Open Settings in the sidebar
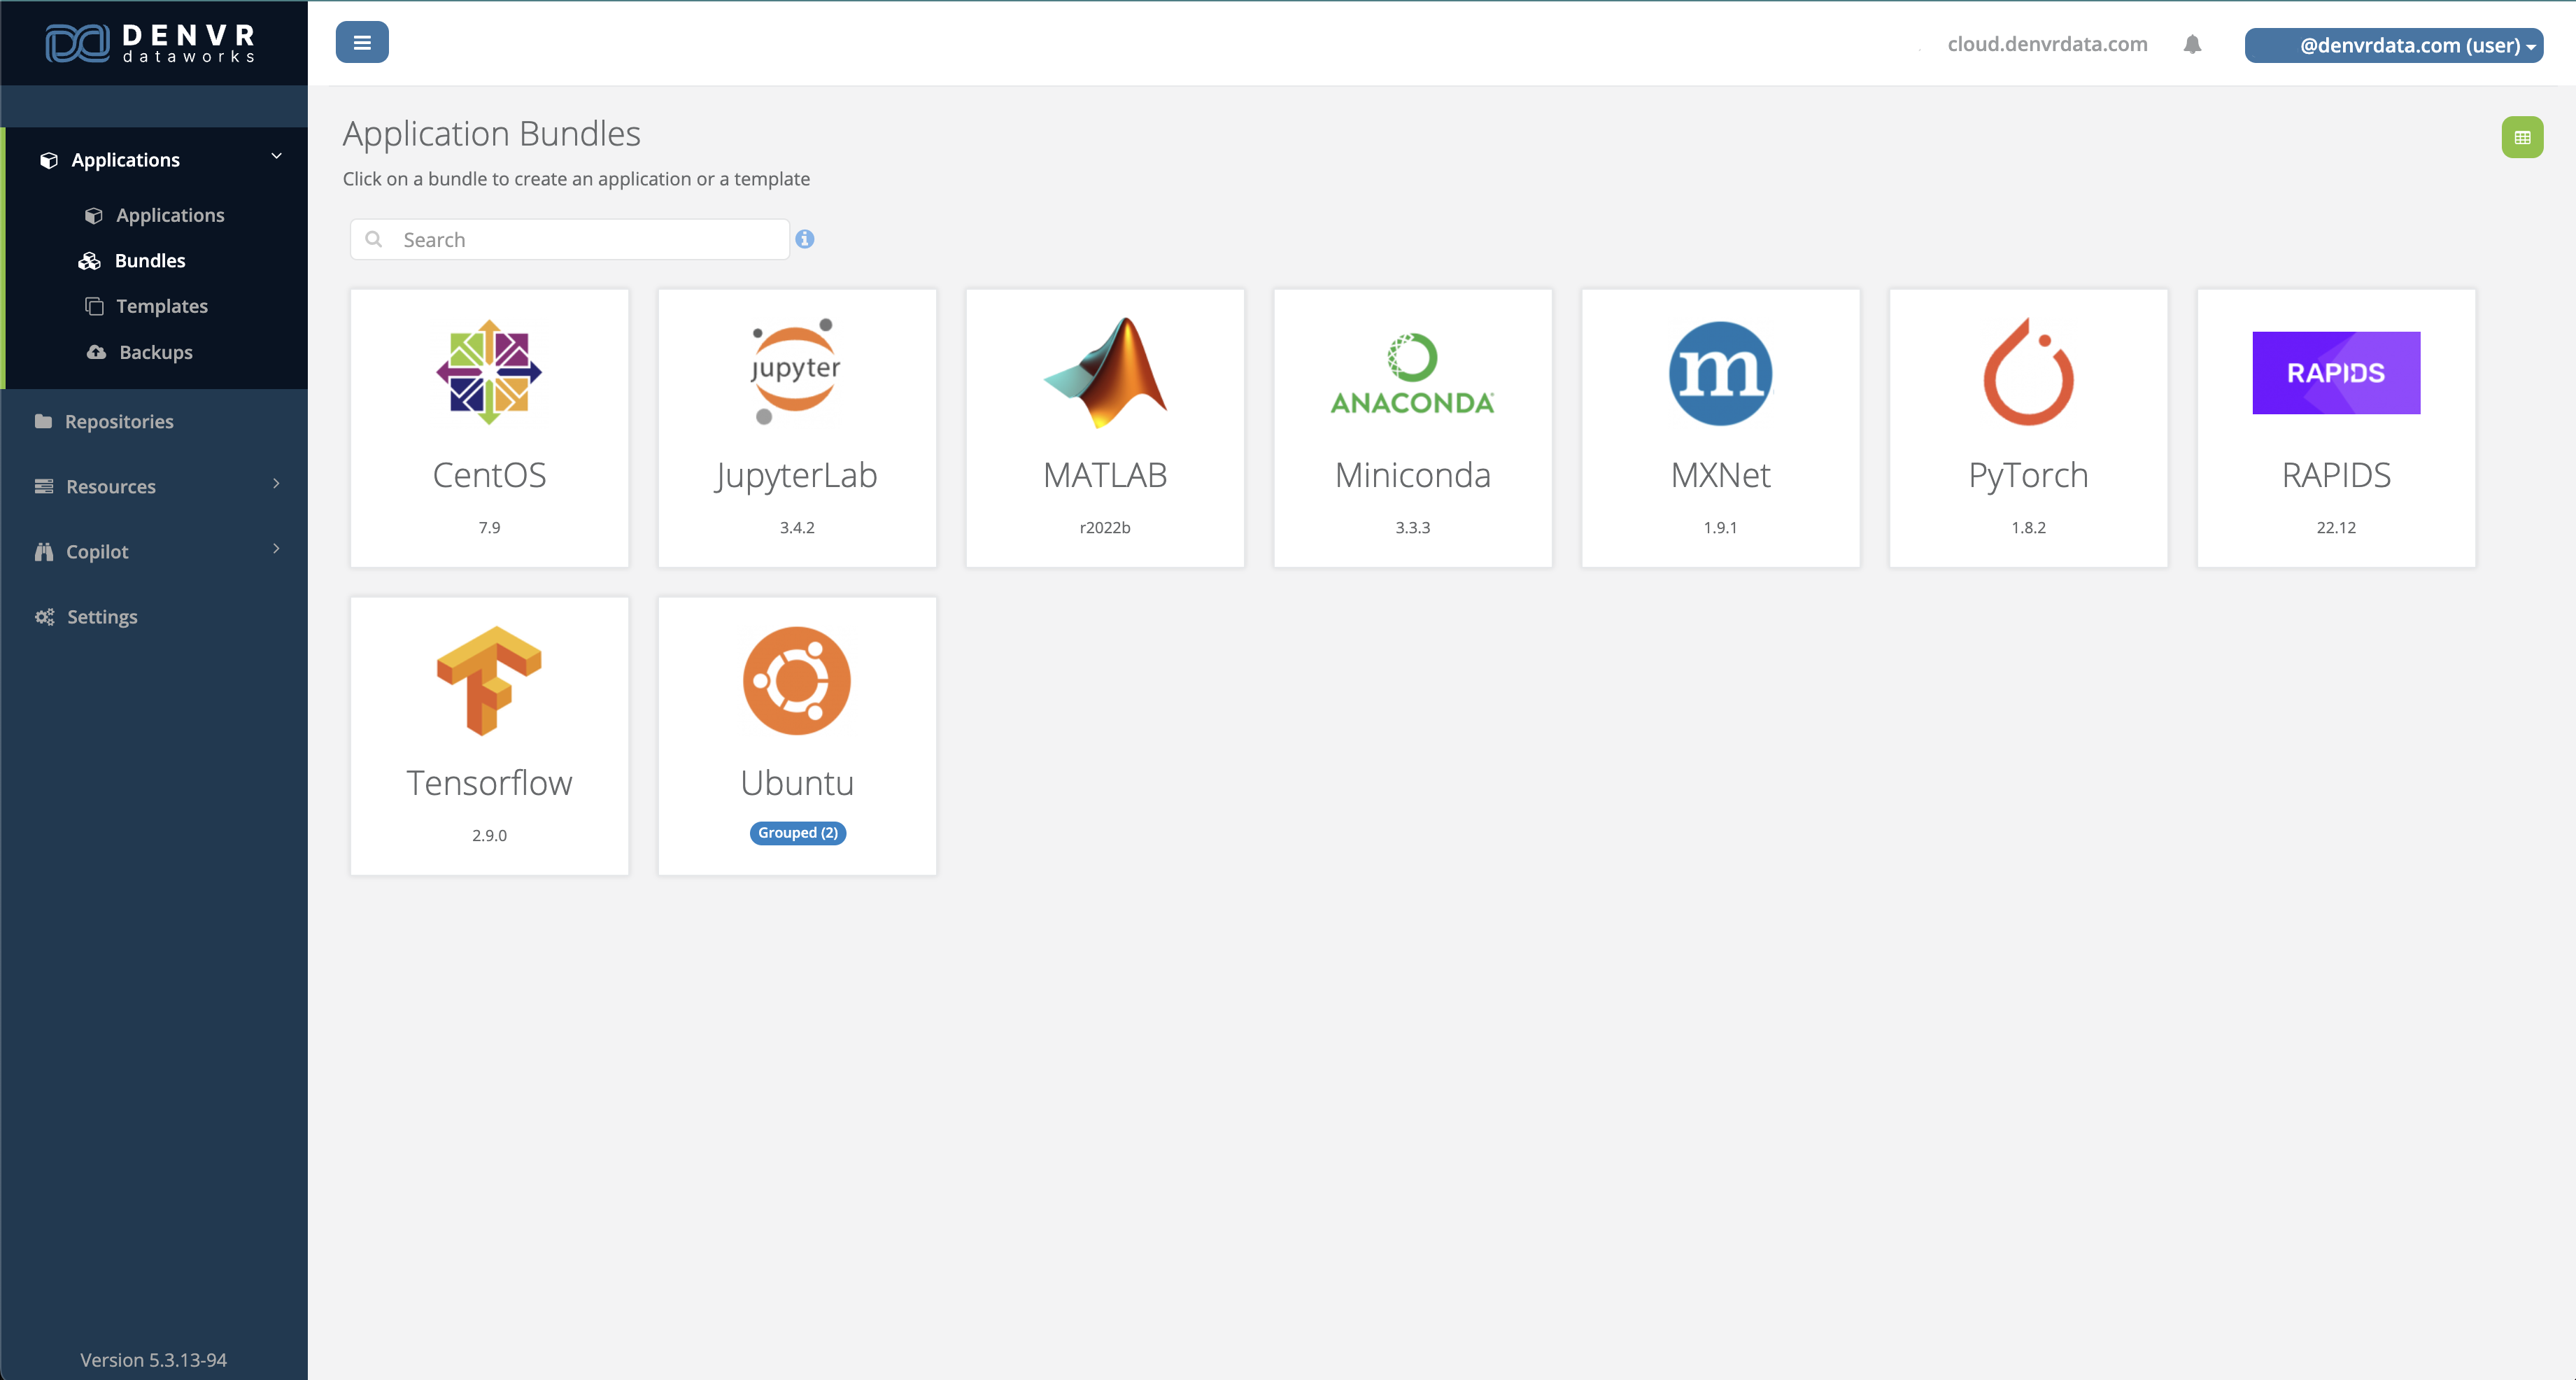This screenshot has width=2576, height=1380. click(102, 617)
